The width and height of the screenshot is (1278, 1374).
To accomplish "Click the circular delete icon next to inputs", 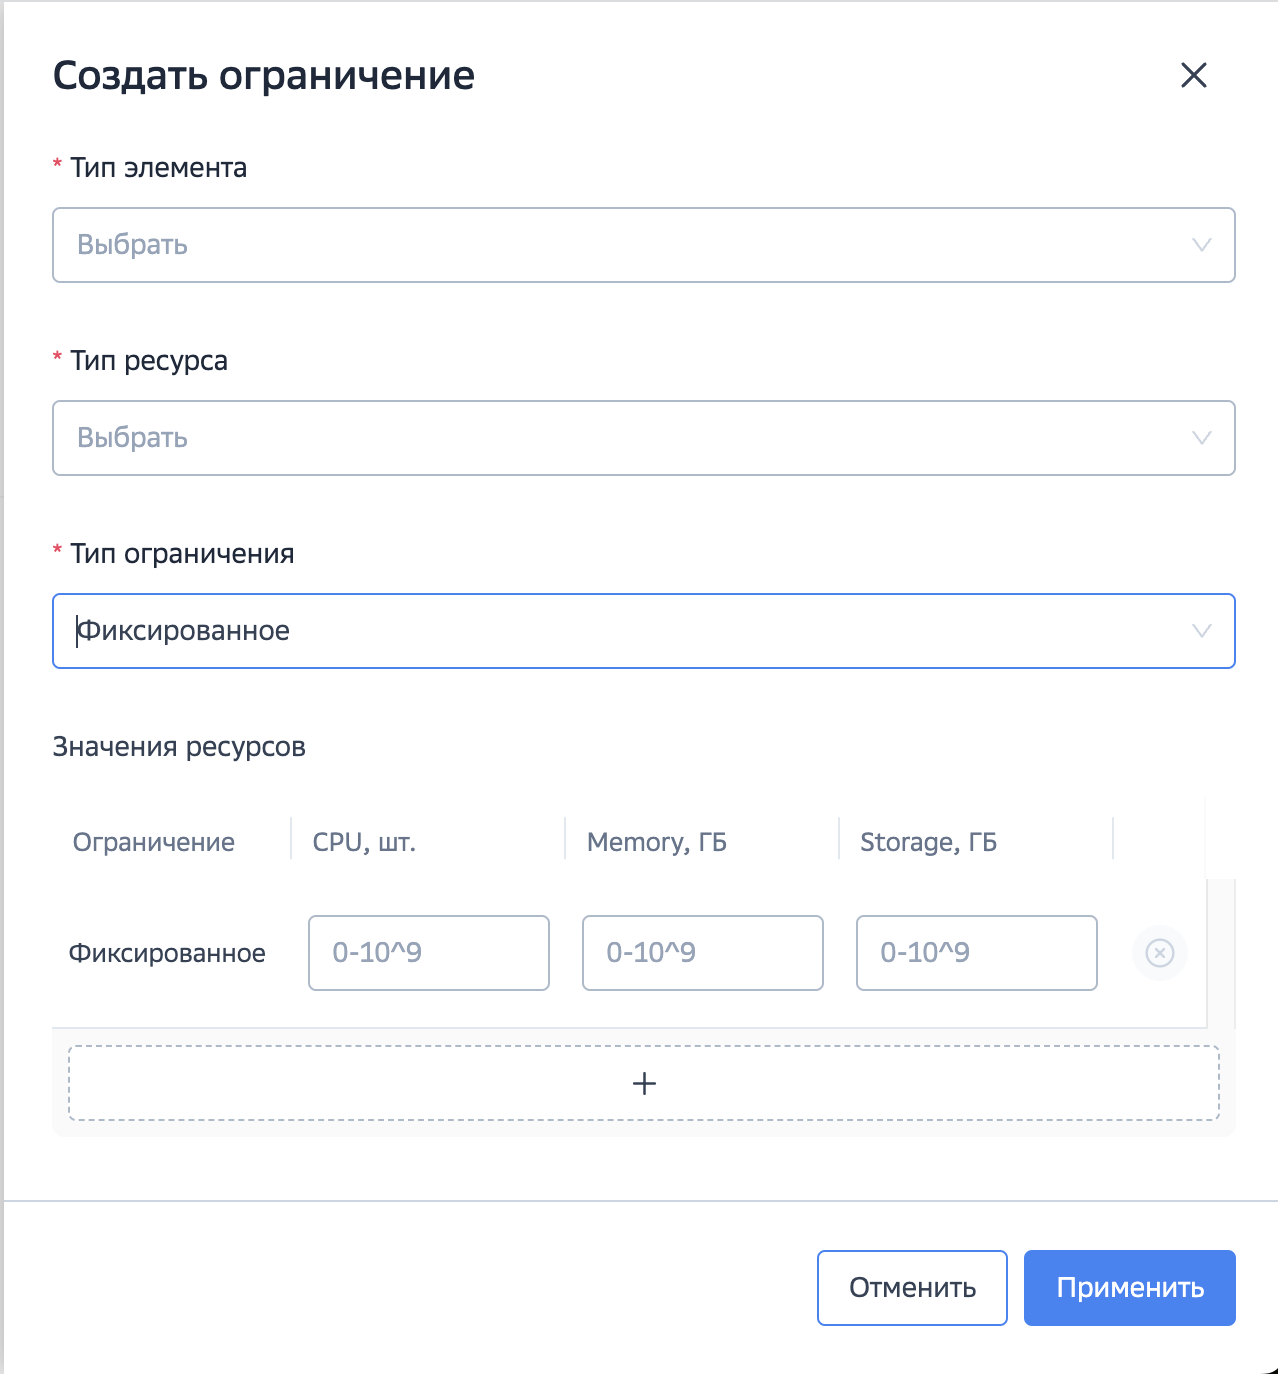I will (1158, 953).
